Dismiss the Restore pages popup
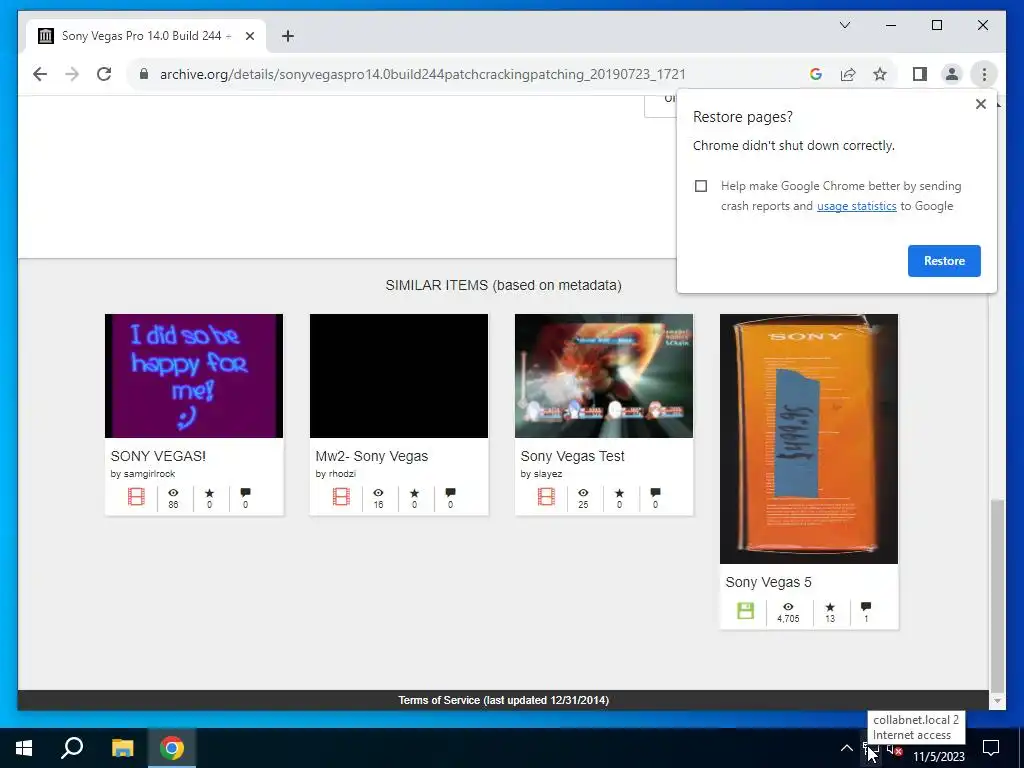This screenshot has height=768, width=1024. point(980,104)
